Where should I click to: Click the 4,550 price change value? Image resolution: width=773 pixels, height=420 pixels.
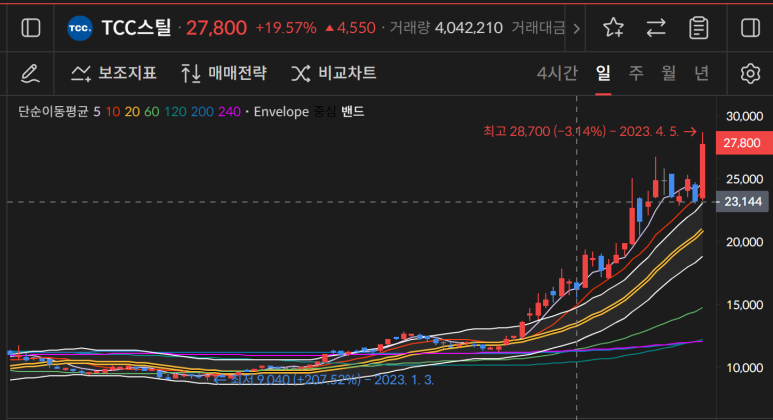pos(351,28)
